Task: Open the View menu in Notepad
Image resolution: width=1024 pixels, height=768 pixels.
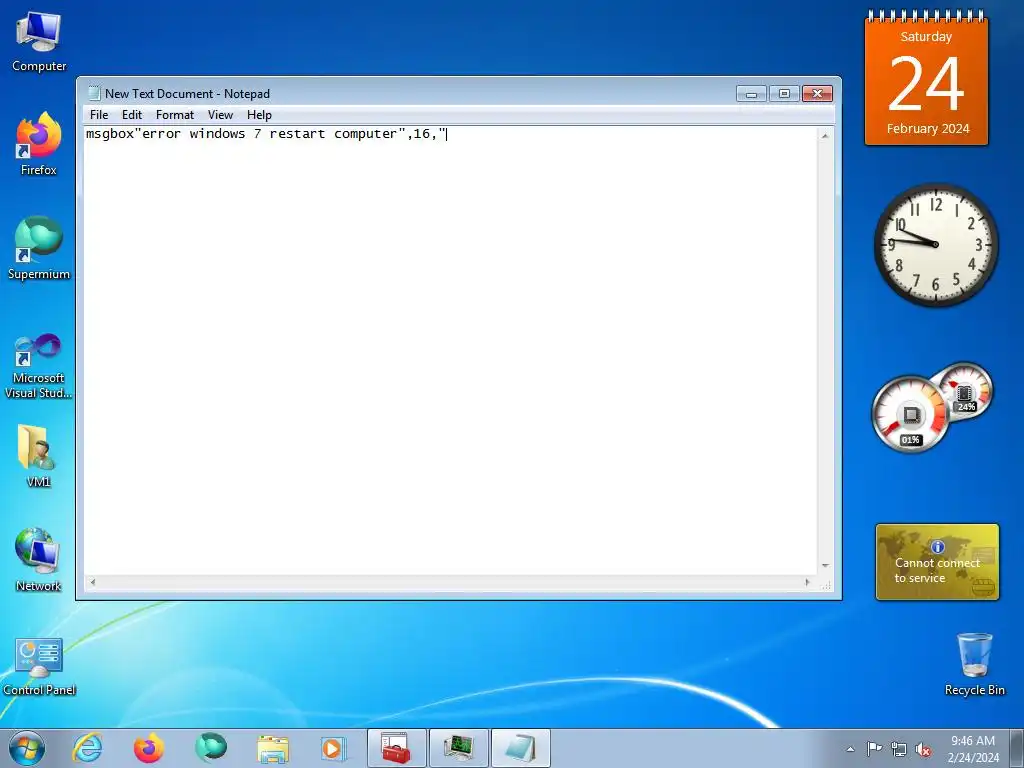Action: (220, 115)
